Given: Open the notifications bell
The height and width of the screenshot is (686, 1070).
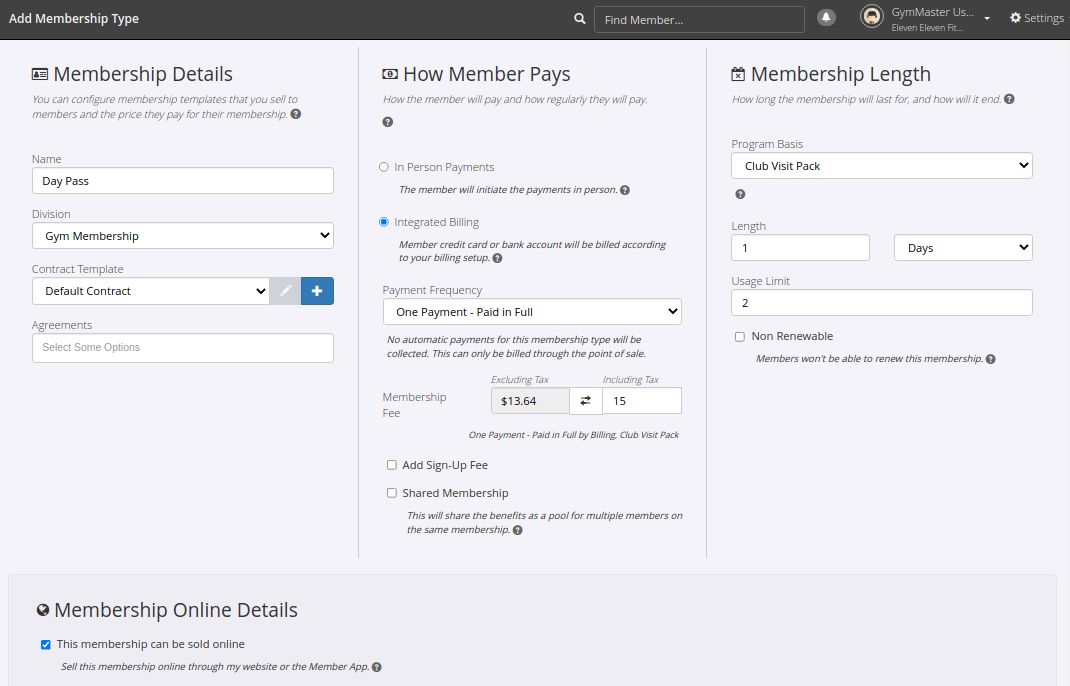Looking at the screenshot, I should 826,18.
